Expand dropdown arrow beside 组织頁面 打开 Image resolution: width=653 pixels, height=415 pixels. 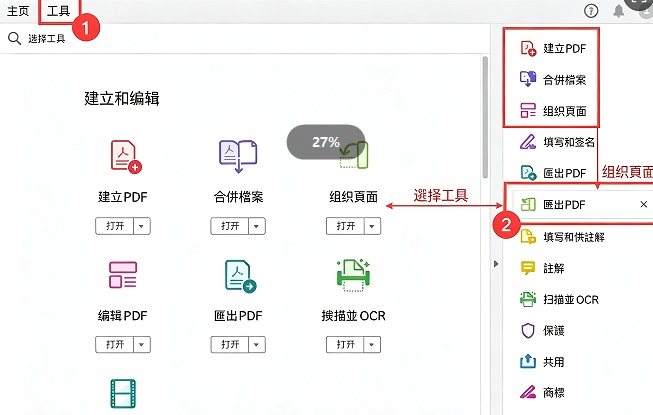point(372,226)
